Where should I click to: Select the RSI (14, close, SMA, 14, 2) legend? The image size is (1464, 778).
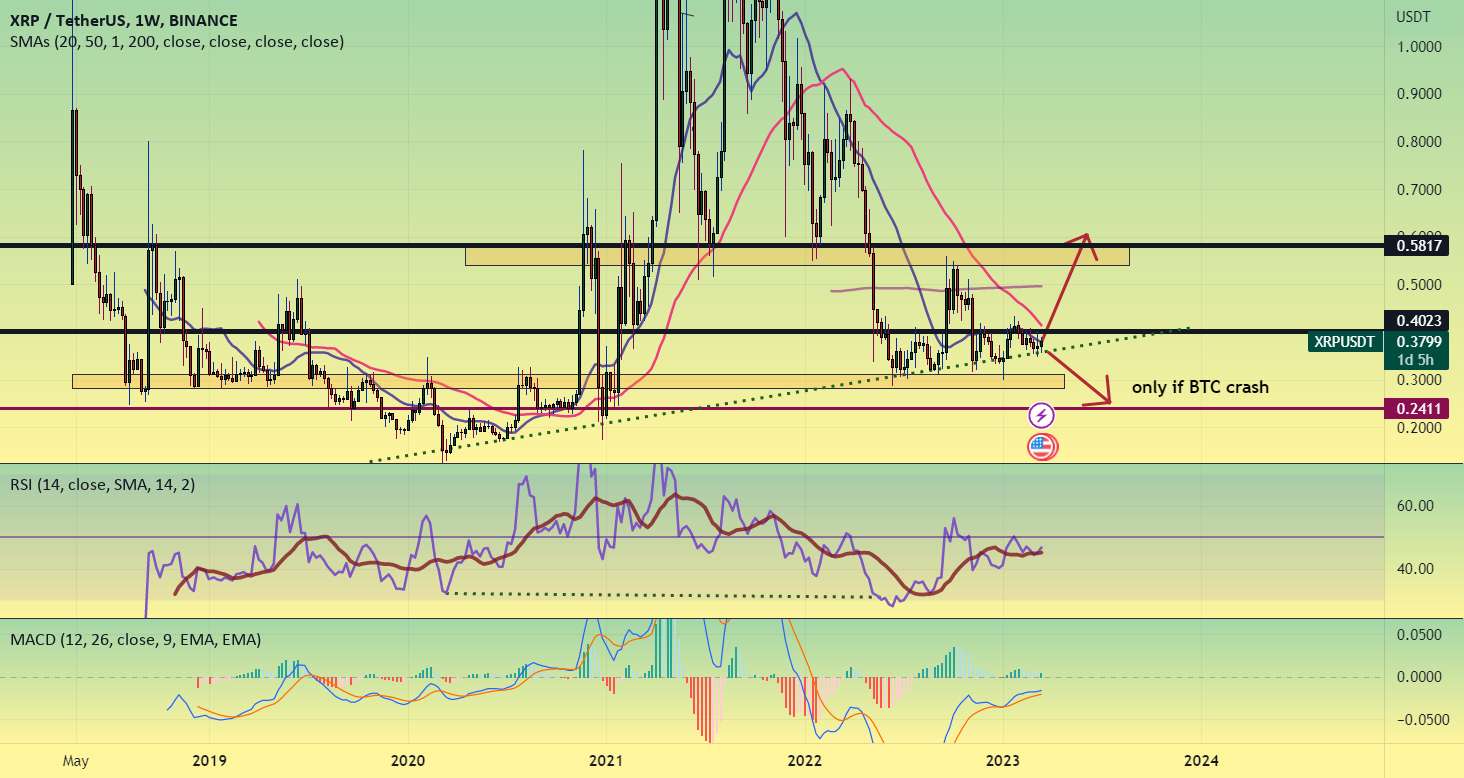104,484
